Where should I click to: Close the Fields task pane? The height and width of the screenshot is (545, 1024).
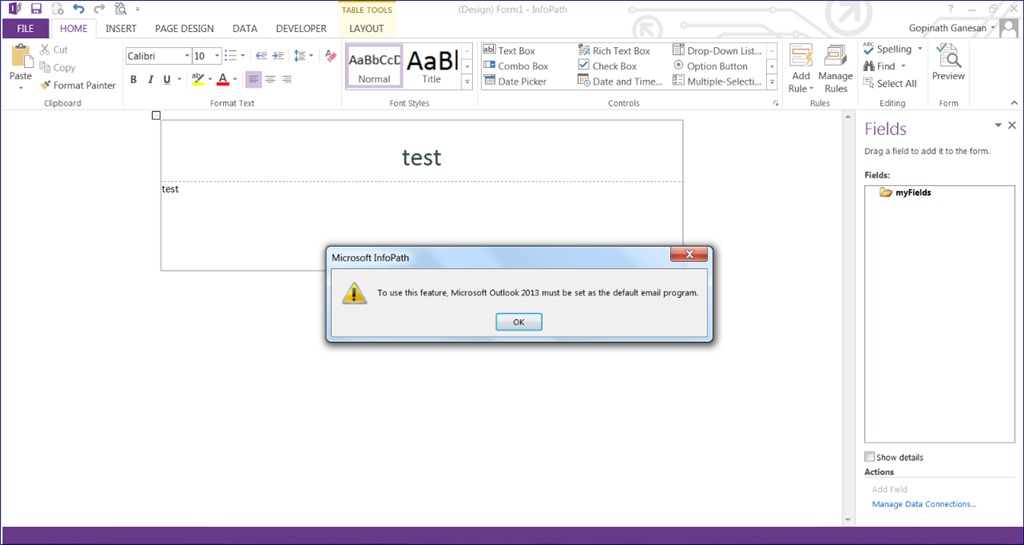[1012, 125]
